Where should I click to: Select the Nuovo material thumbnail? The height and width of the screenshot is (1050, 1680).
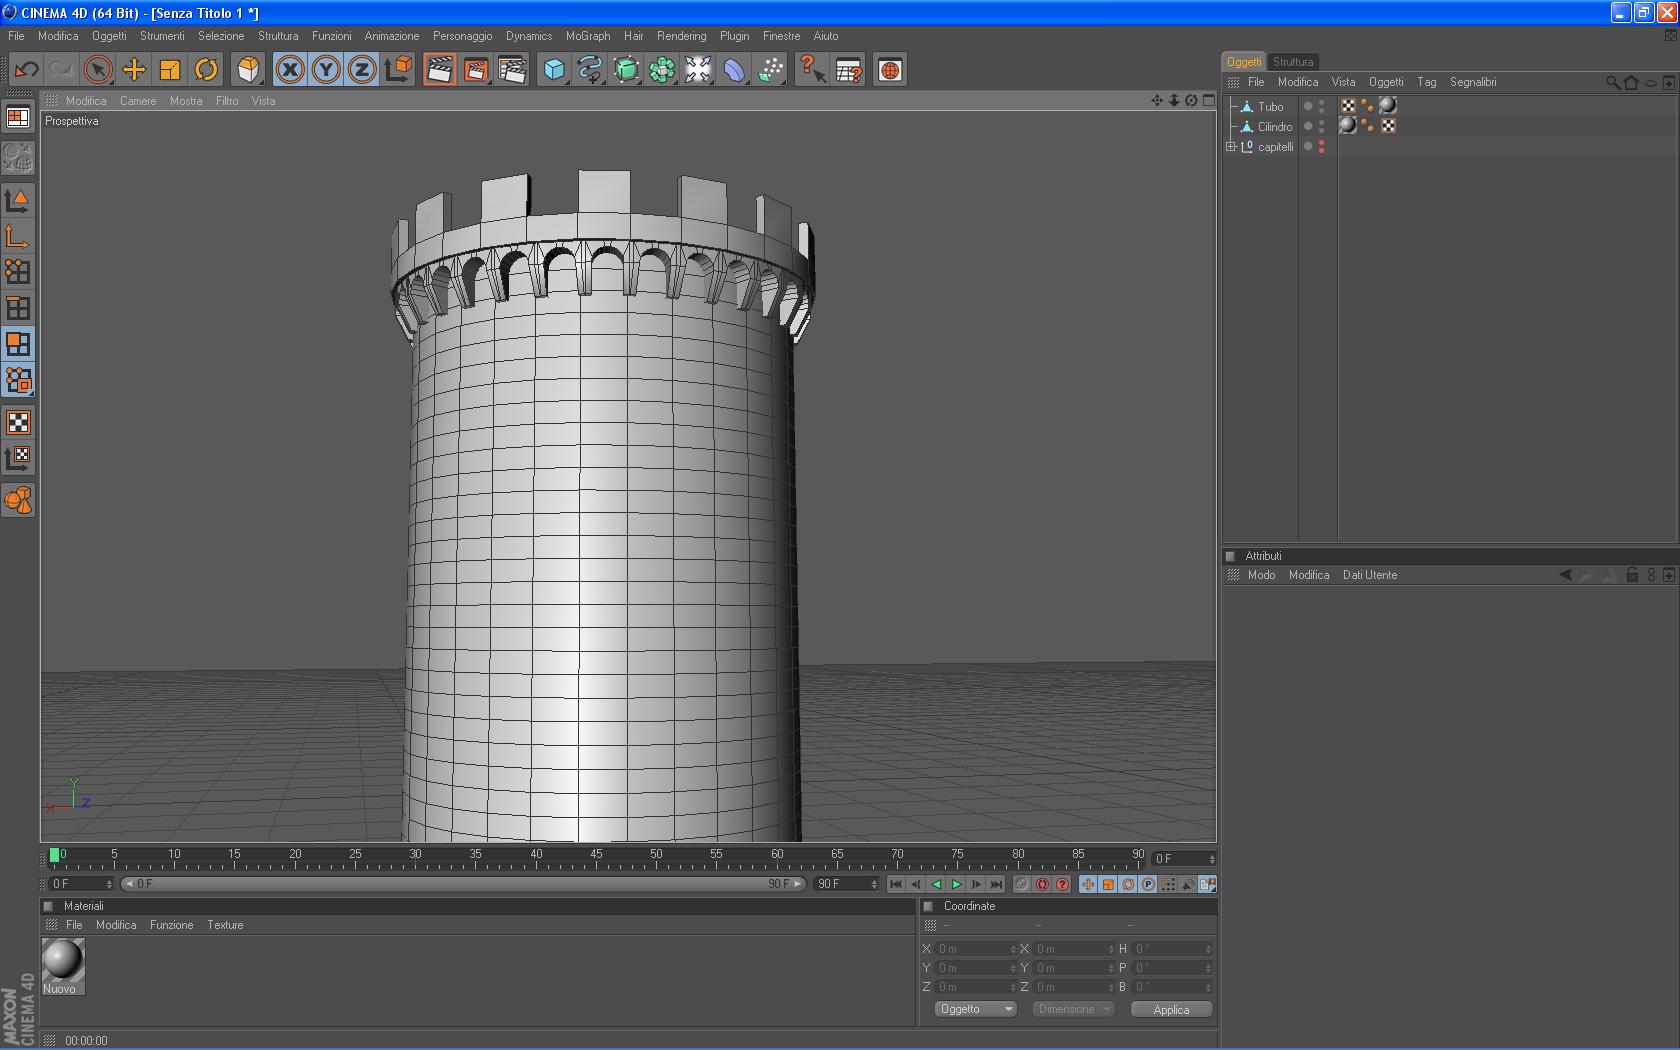coord(62,961)
